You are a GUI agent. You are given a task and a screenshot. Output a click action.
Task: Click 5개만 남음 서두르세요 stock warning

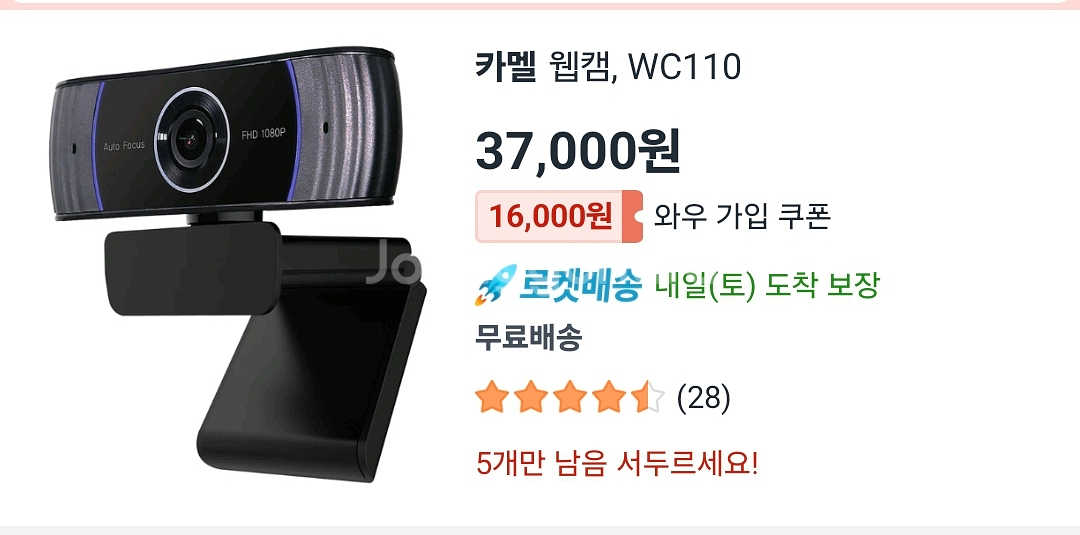click(x=617, y=463)
